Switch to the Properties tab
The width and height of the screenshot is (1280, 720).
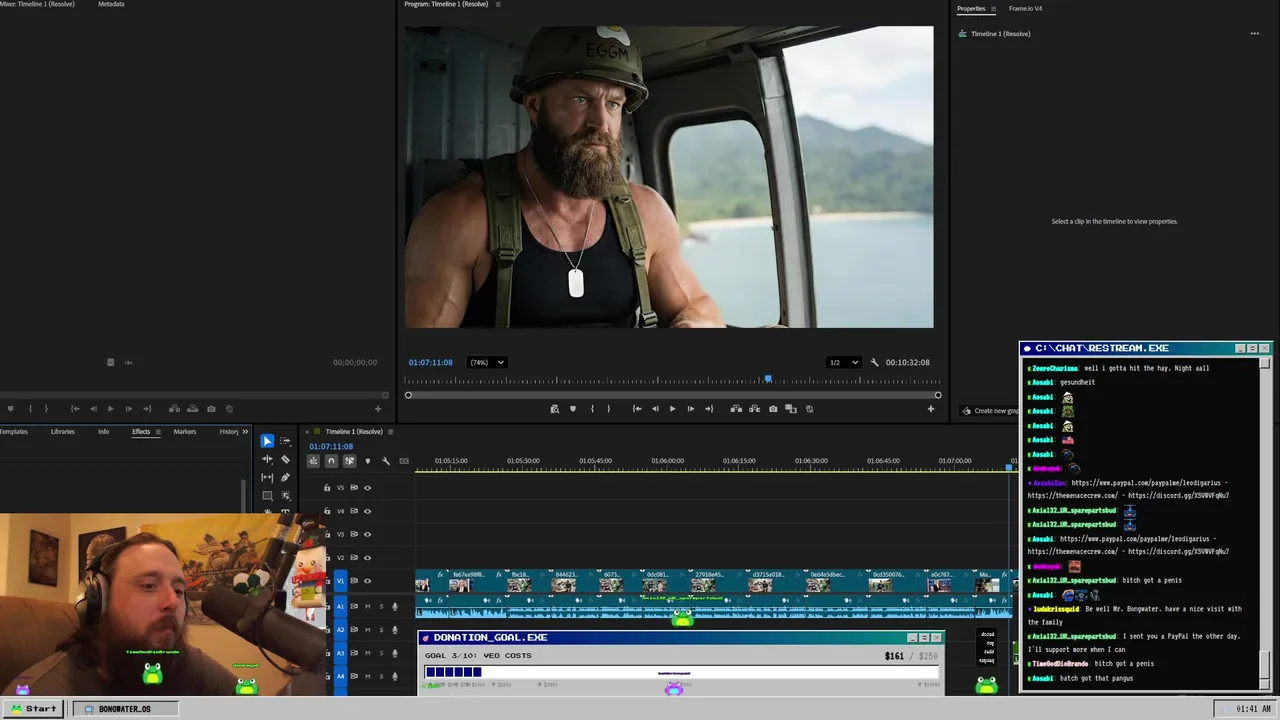(971, 8)
